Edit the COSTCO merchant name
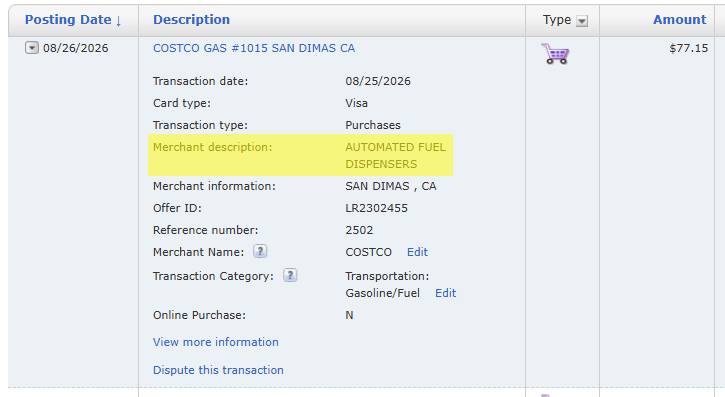 417,252
